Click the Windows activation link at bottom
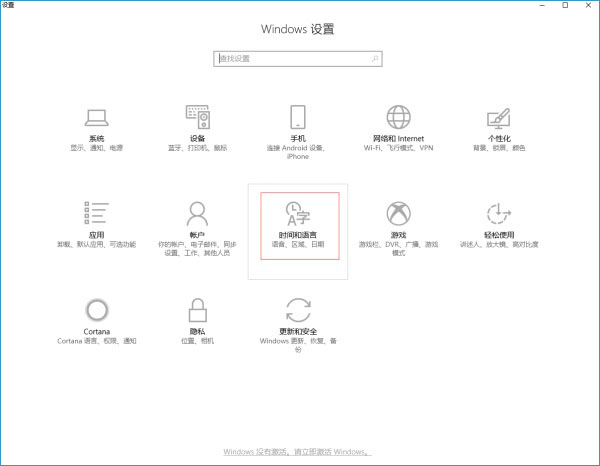Viewport: 600px width, 466px height. coord(297,452)
